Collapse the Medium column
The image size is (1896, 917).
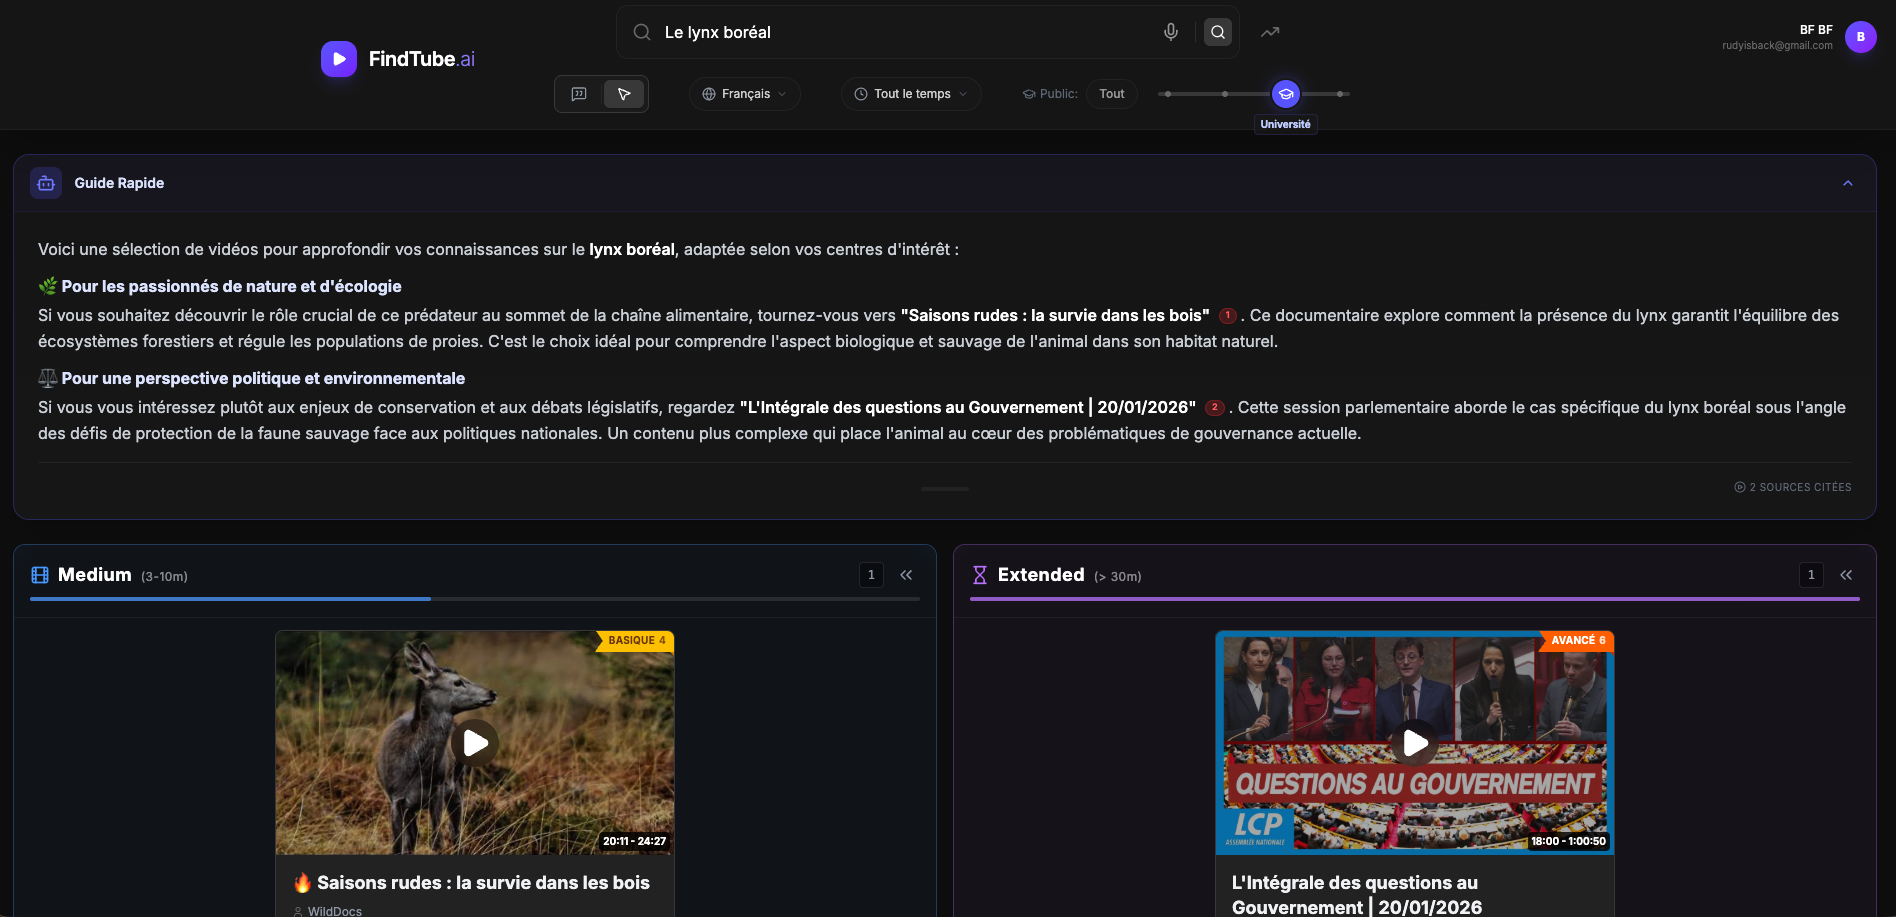(906, 575)
